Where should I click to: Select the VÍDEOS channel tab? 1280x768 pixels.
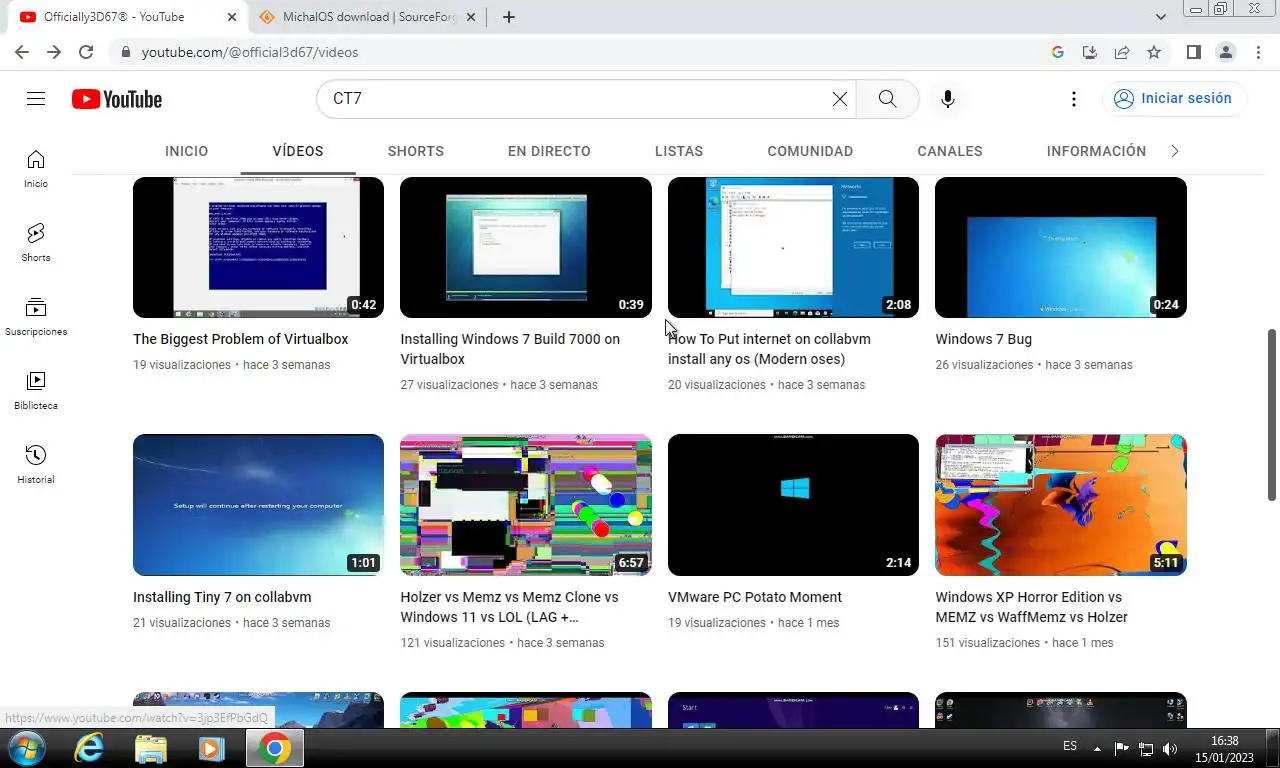pyautogui.click(x=298, y=151)
